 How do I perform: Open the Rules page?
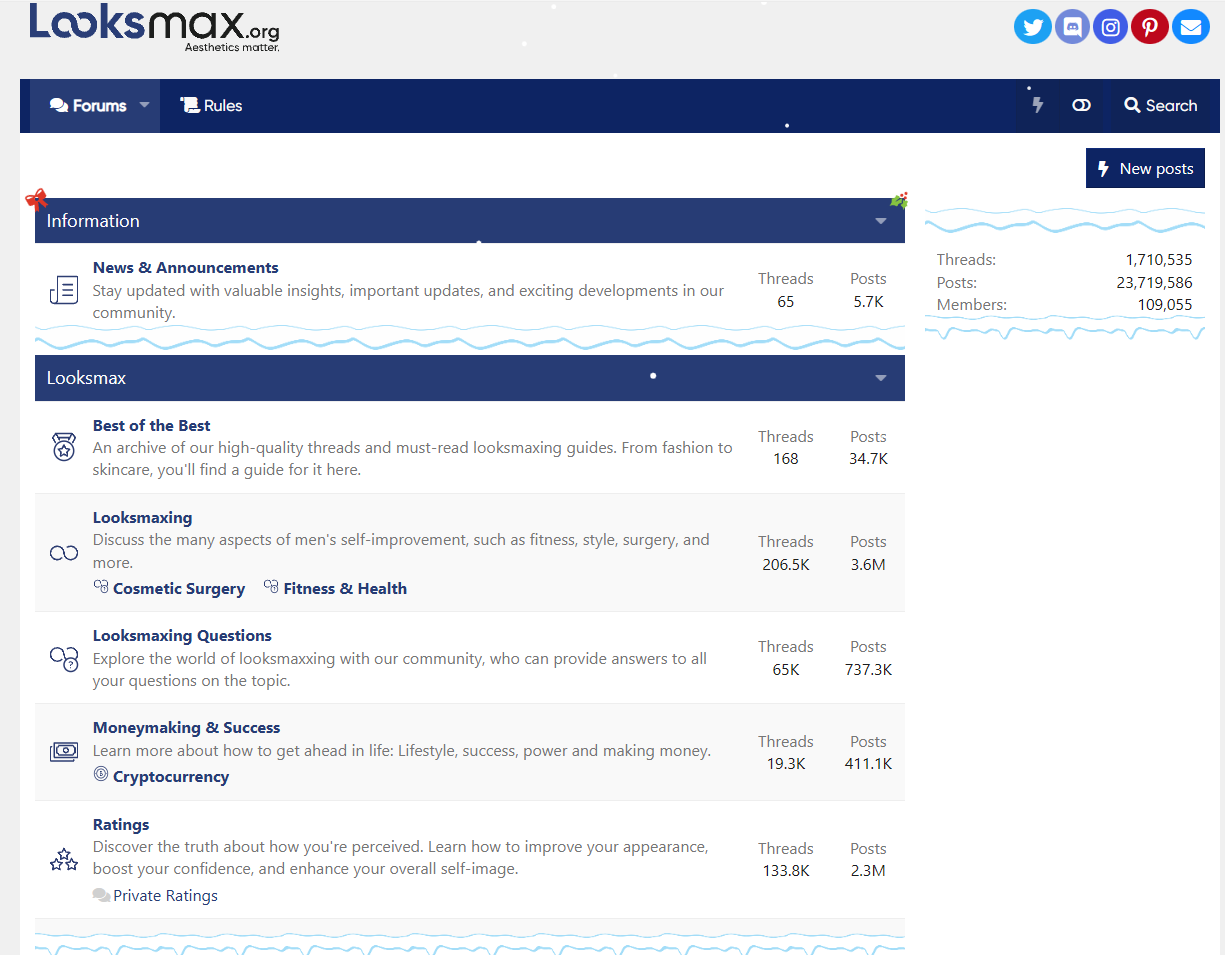coord(211,105)
